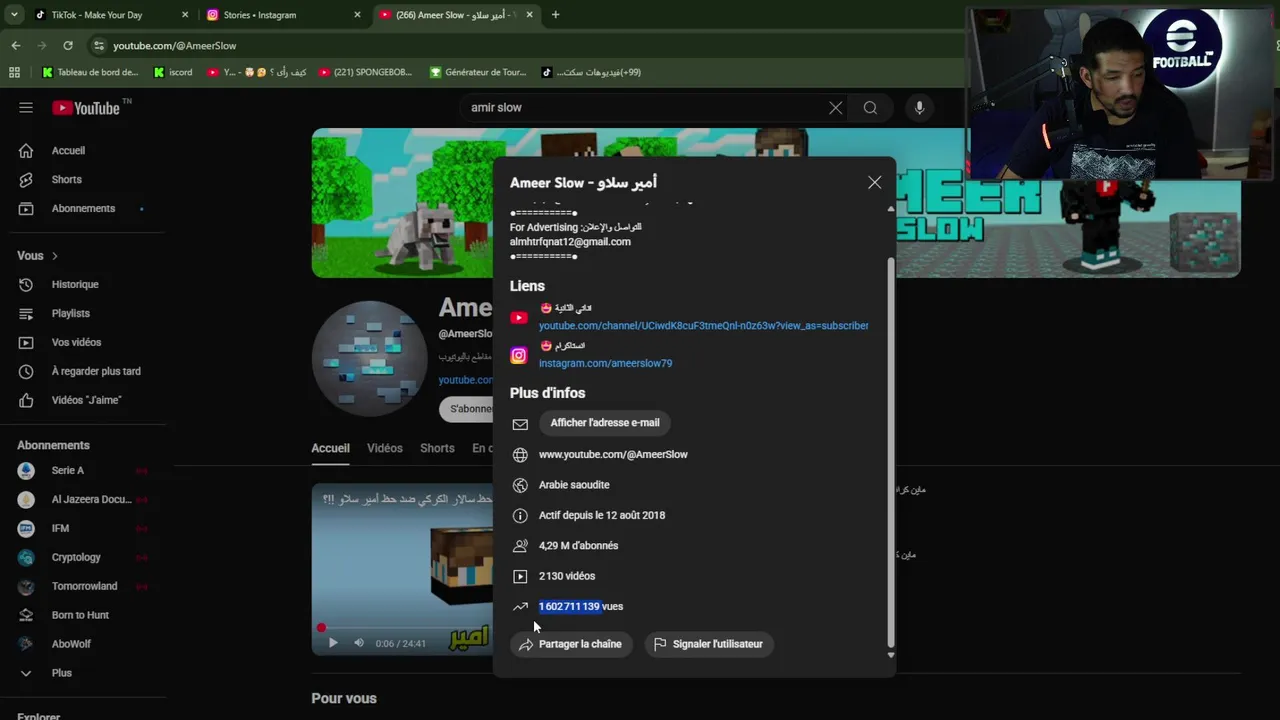Viewport: 1280px width, 720px height.
Task: Click Actif depuis le 12 août 2018
Action: (602, 515)
